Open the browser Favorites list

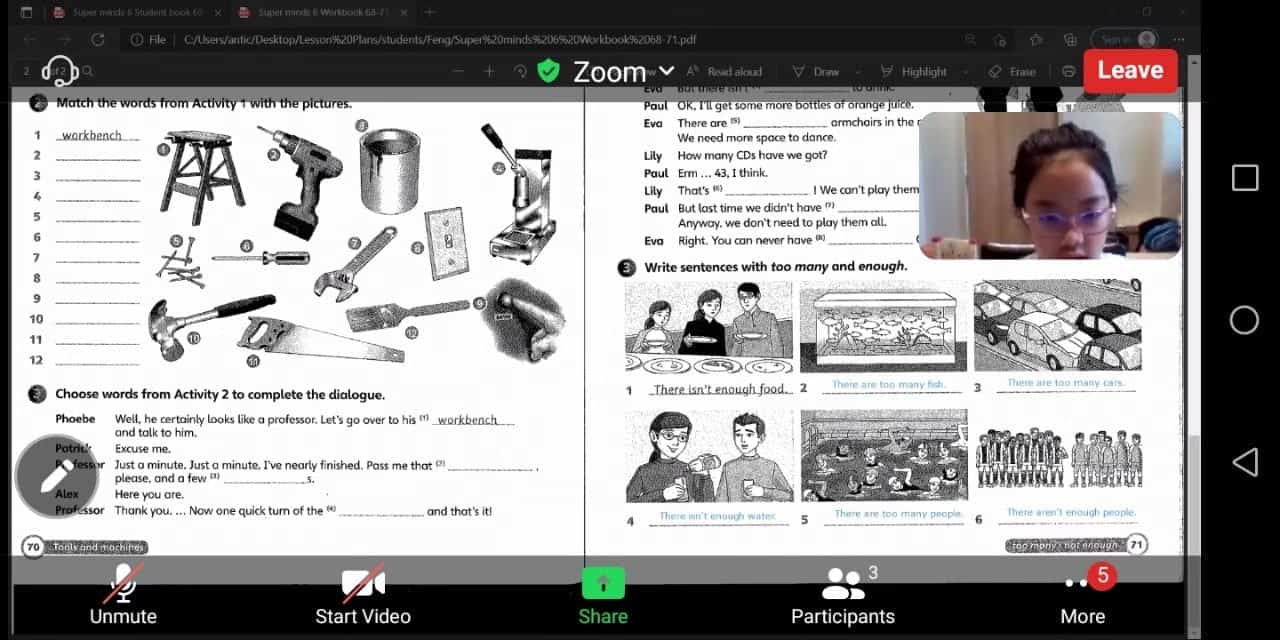pos(1036,39)
